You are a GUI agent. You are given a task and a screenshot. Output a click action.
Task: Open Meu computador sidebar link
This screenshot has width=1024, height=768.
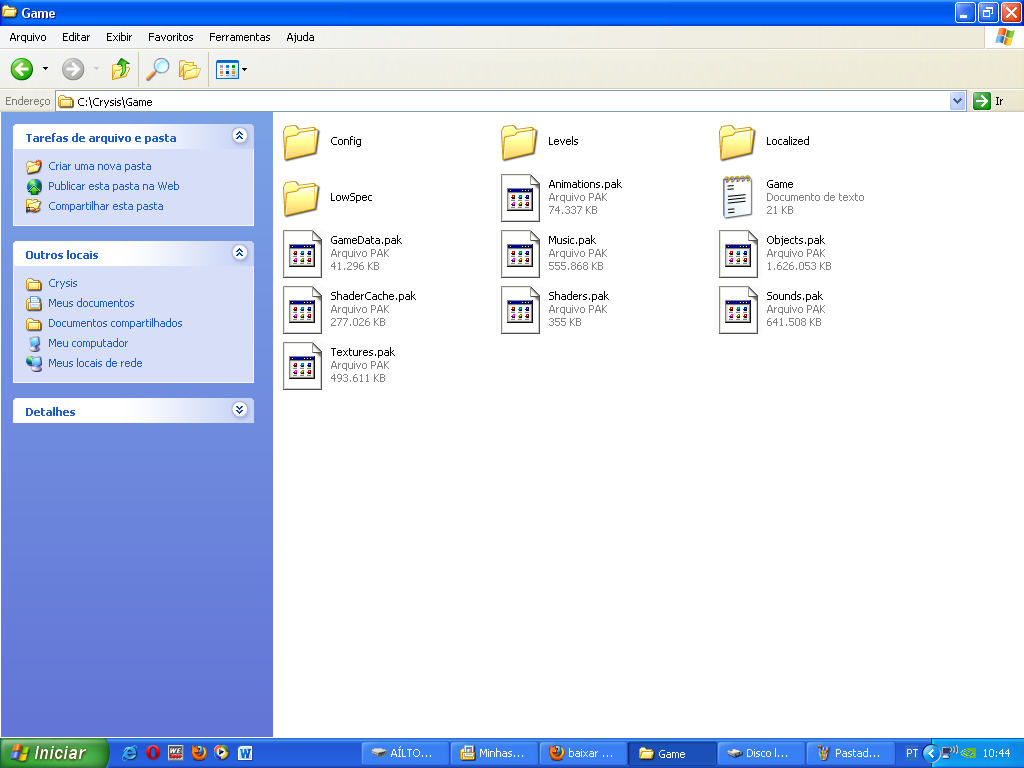(x=88, y=343)
